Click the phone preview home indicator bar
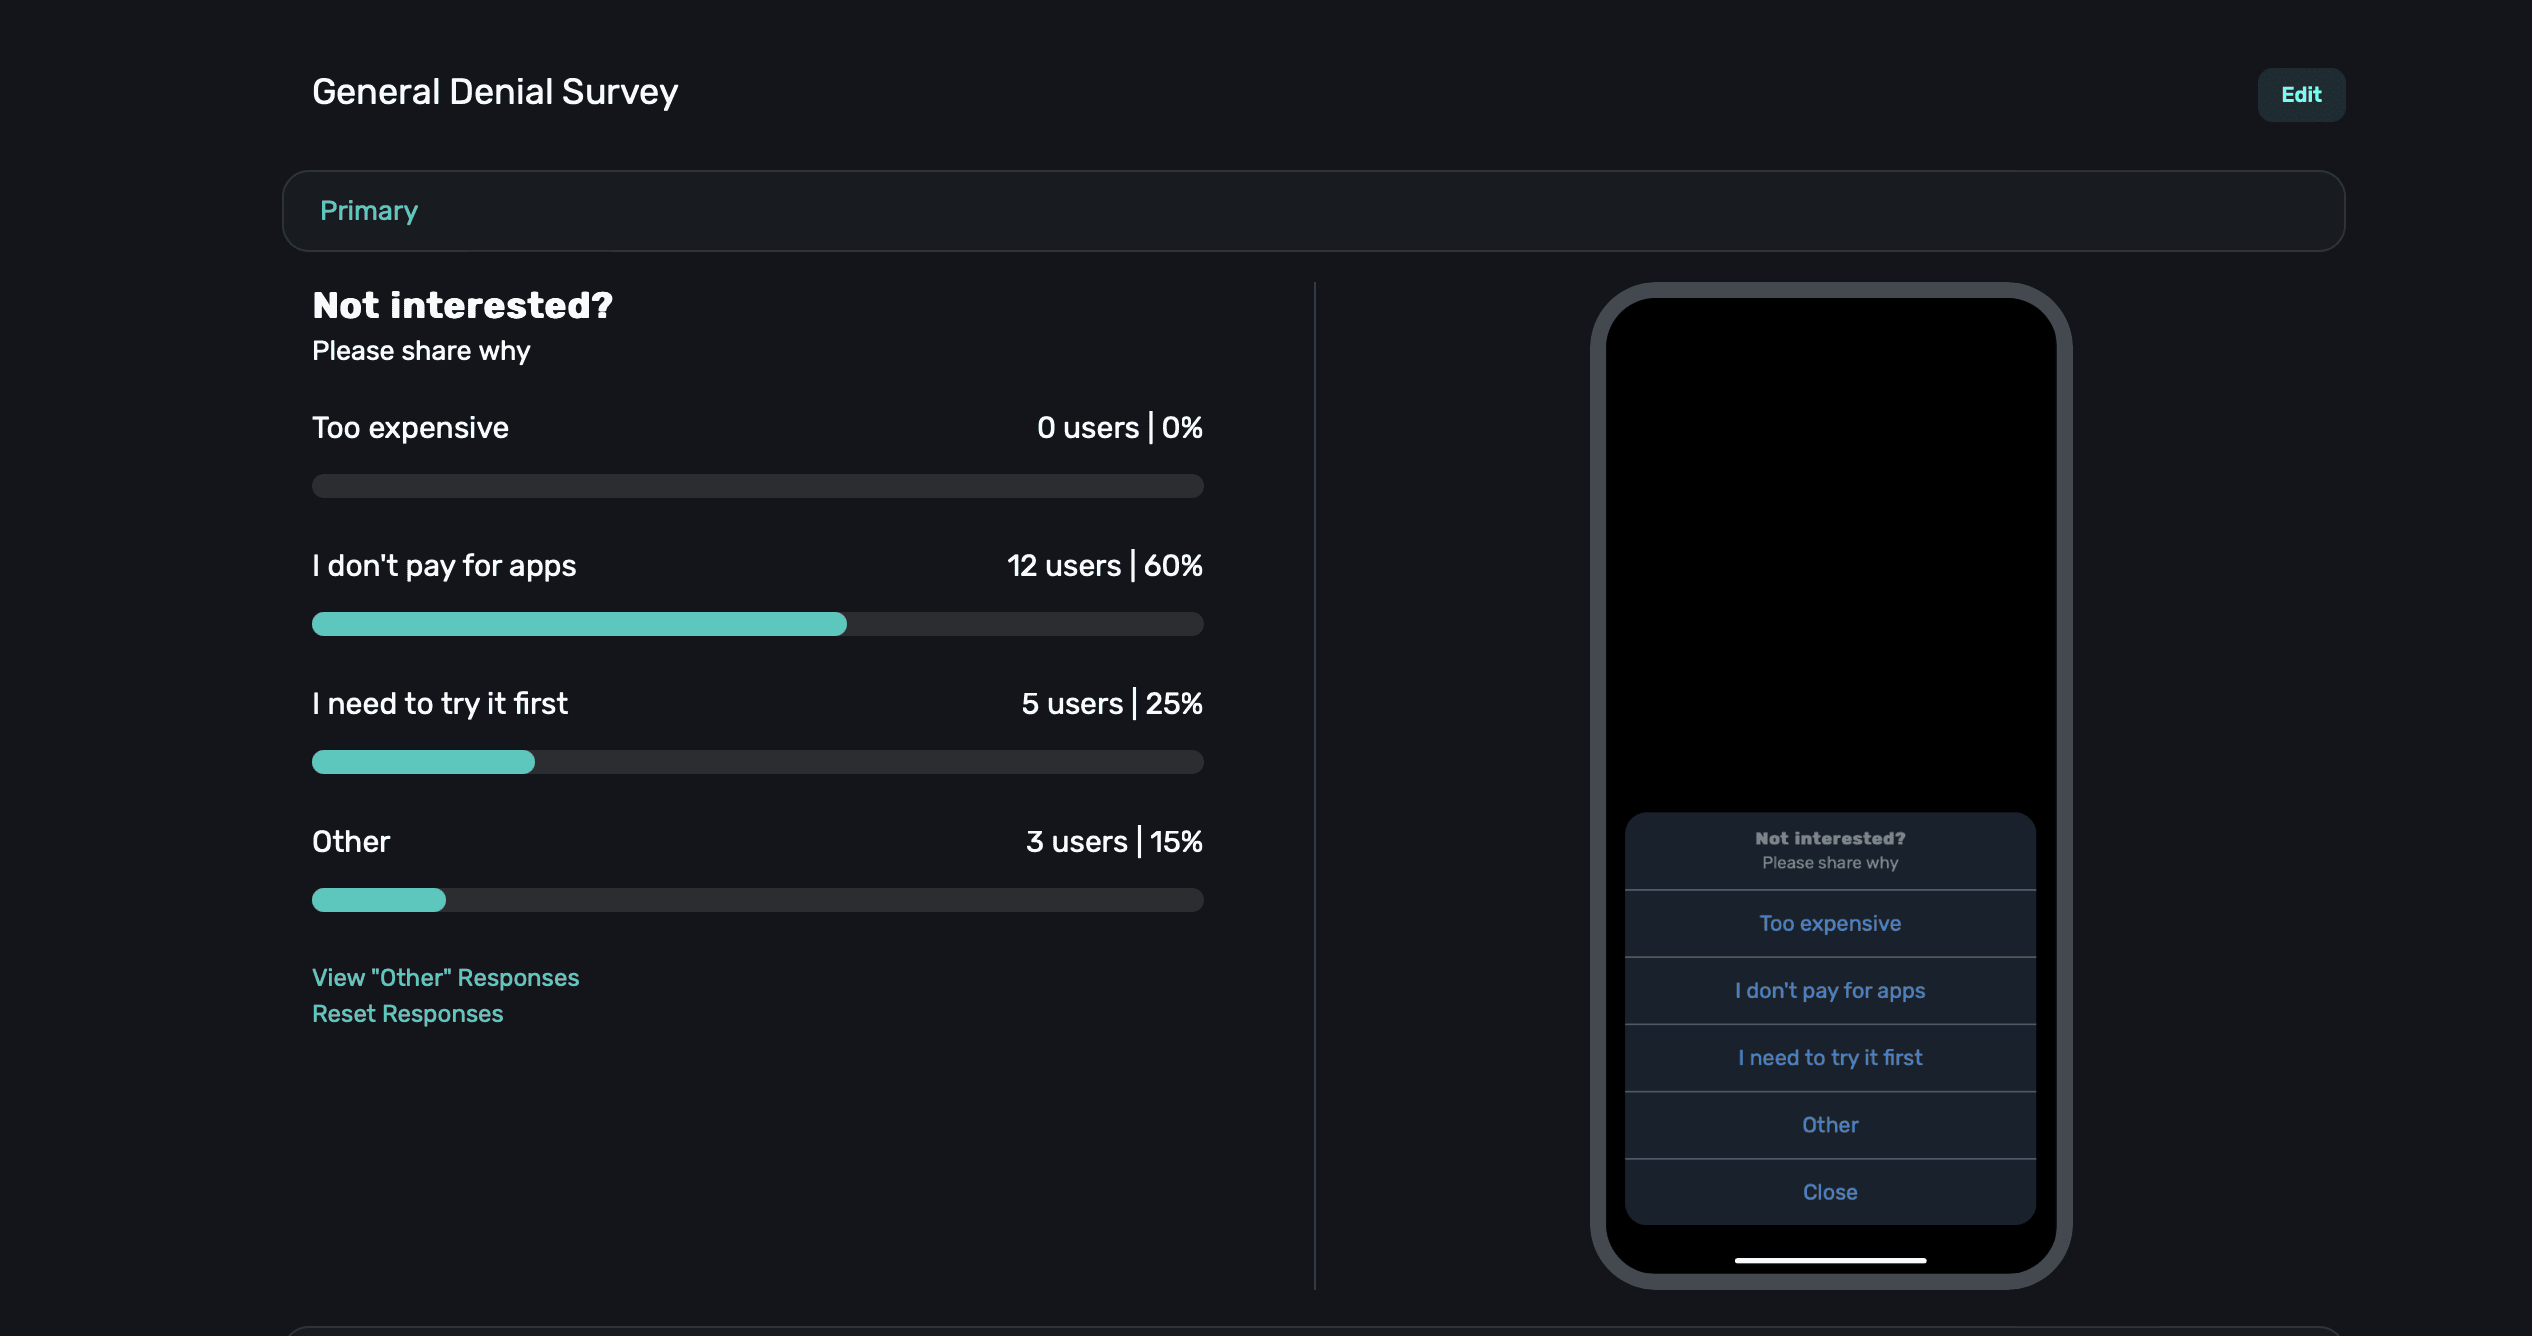Viewport: 2532px width, 1336px height. point(1829,1260)
